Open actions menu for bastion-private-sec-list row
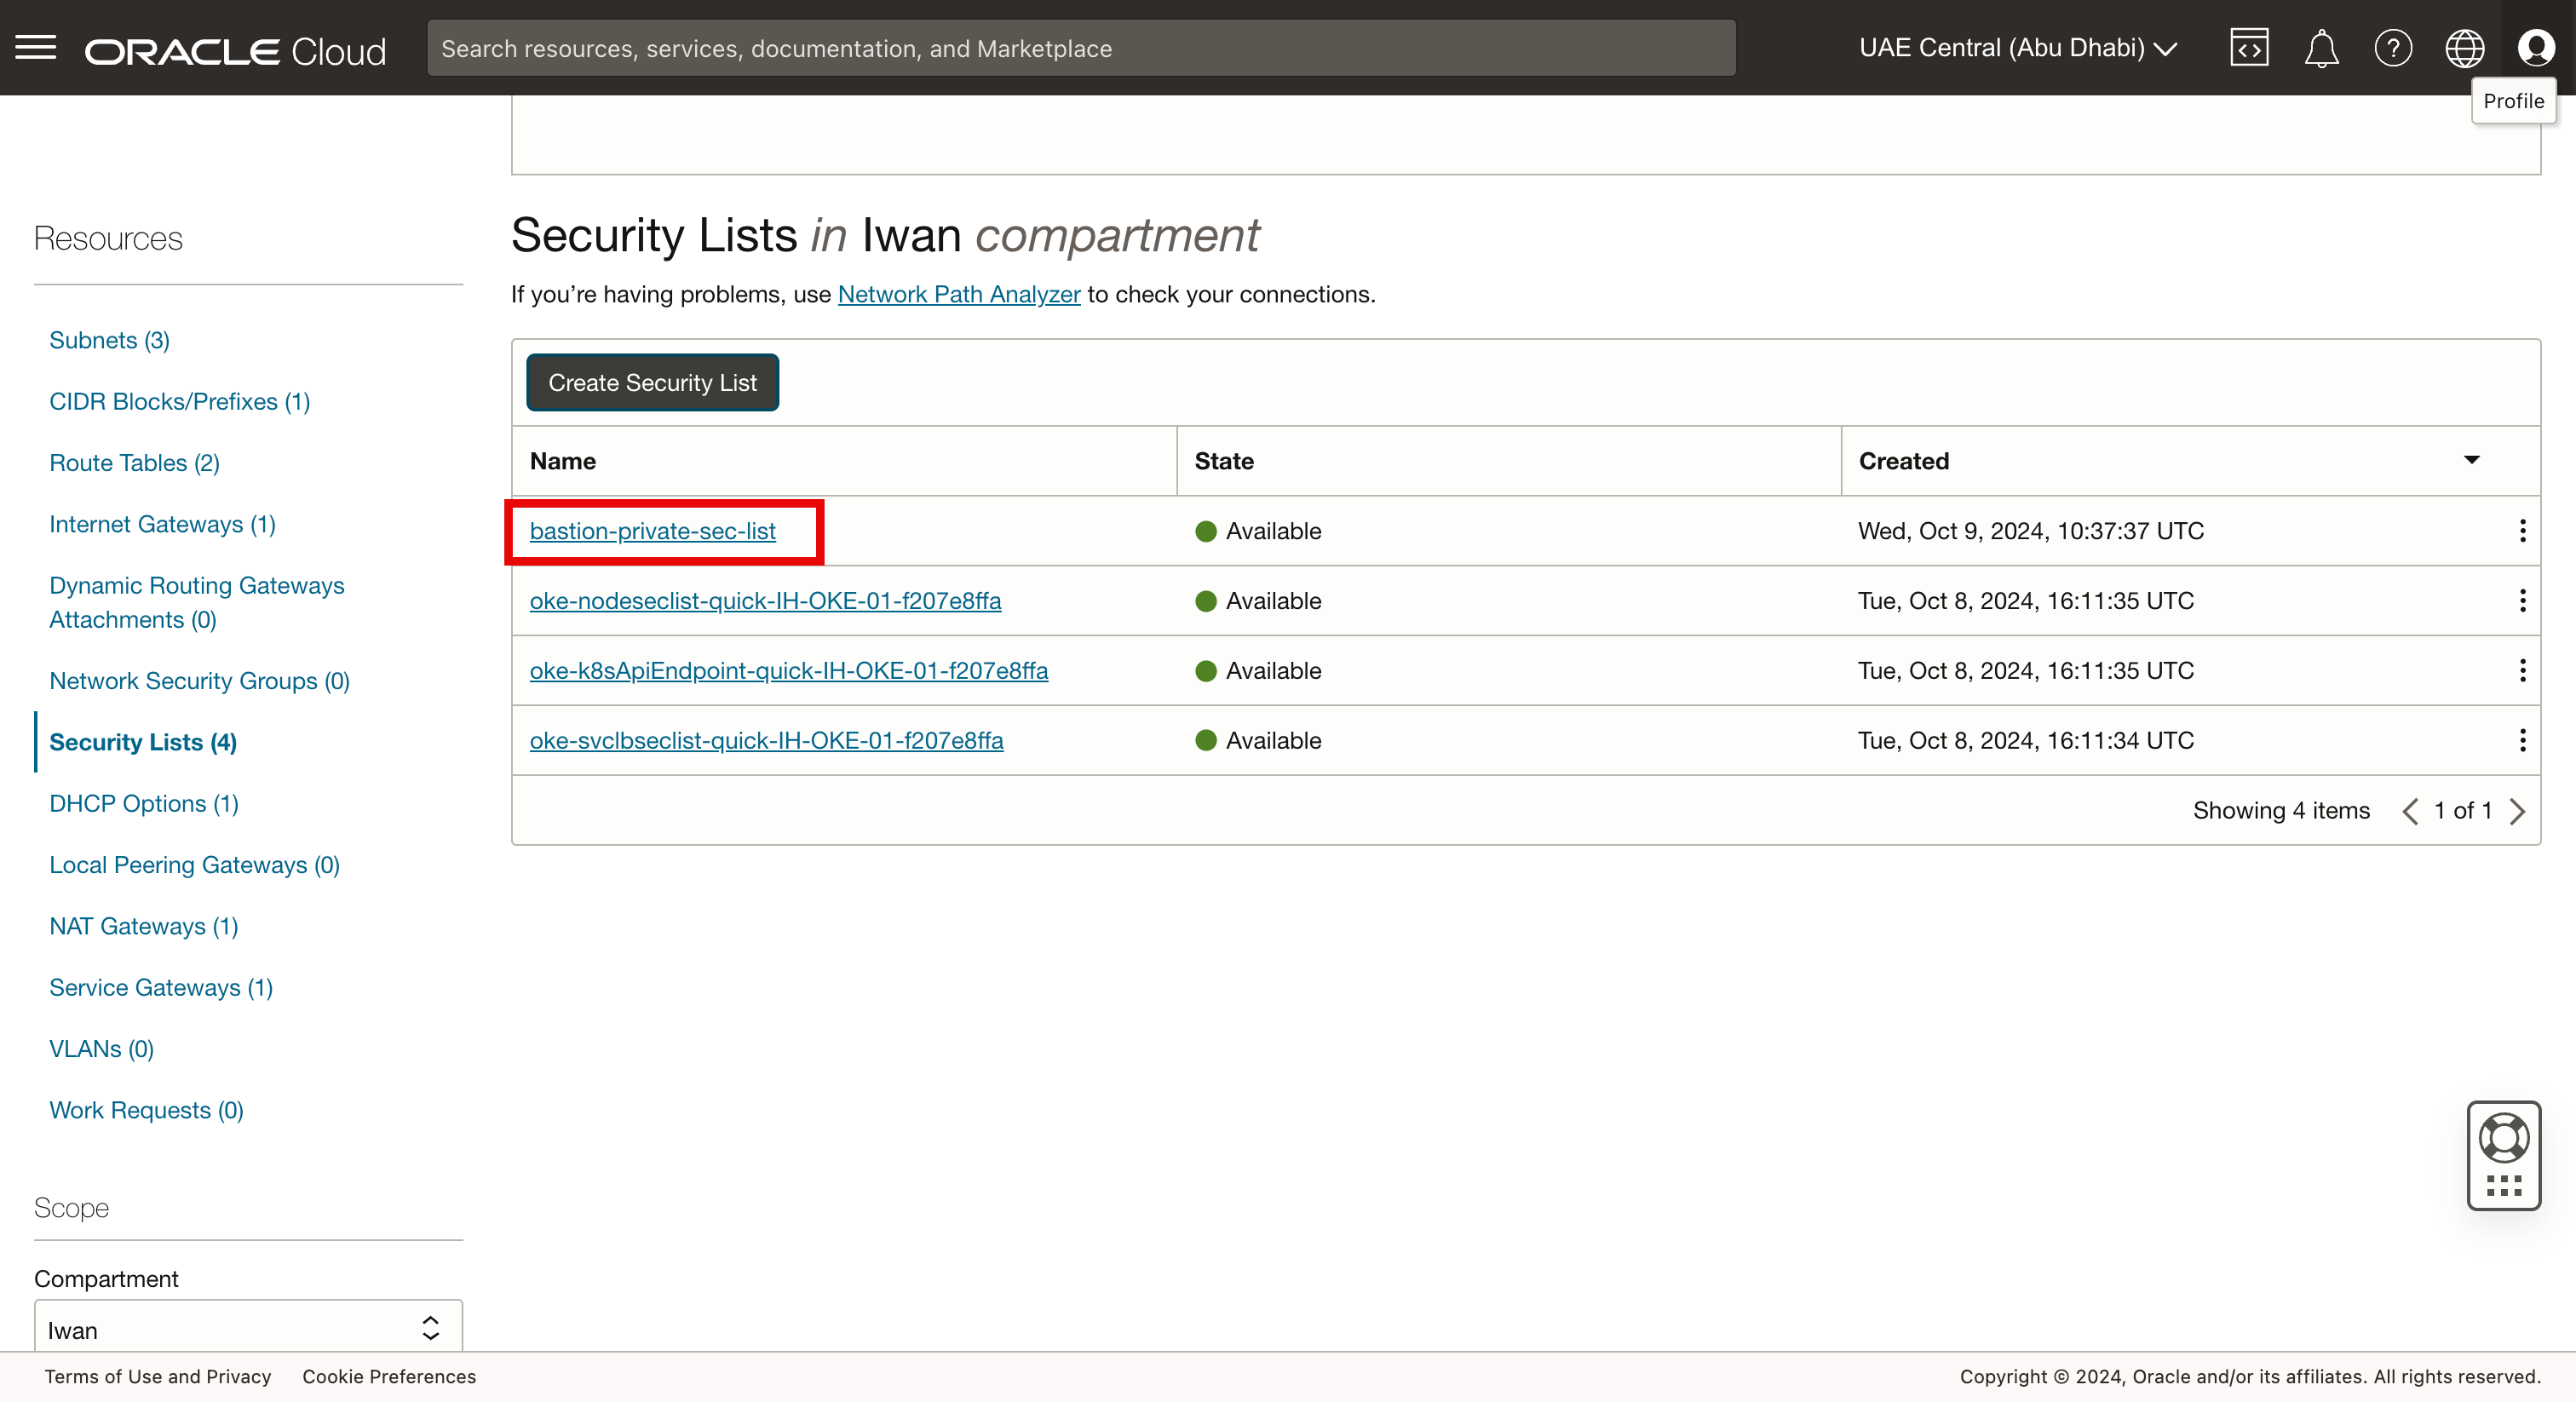 point(2522,531)
